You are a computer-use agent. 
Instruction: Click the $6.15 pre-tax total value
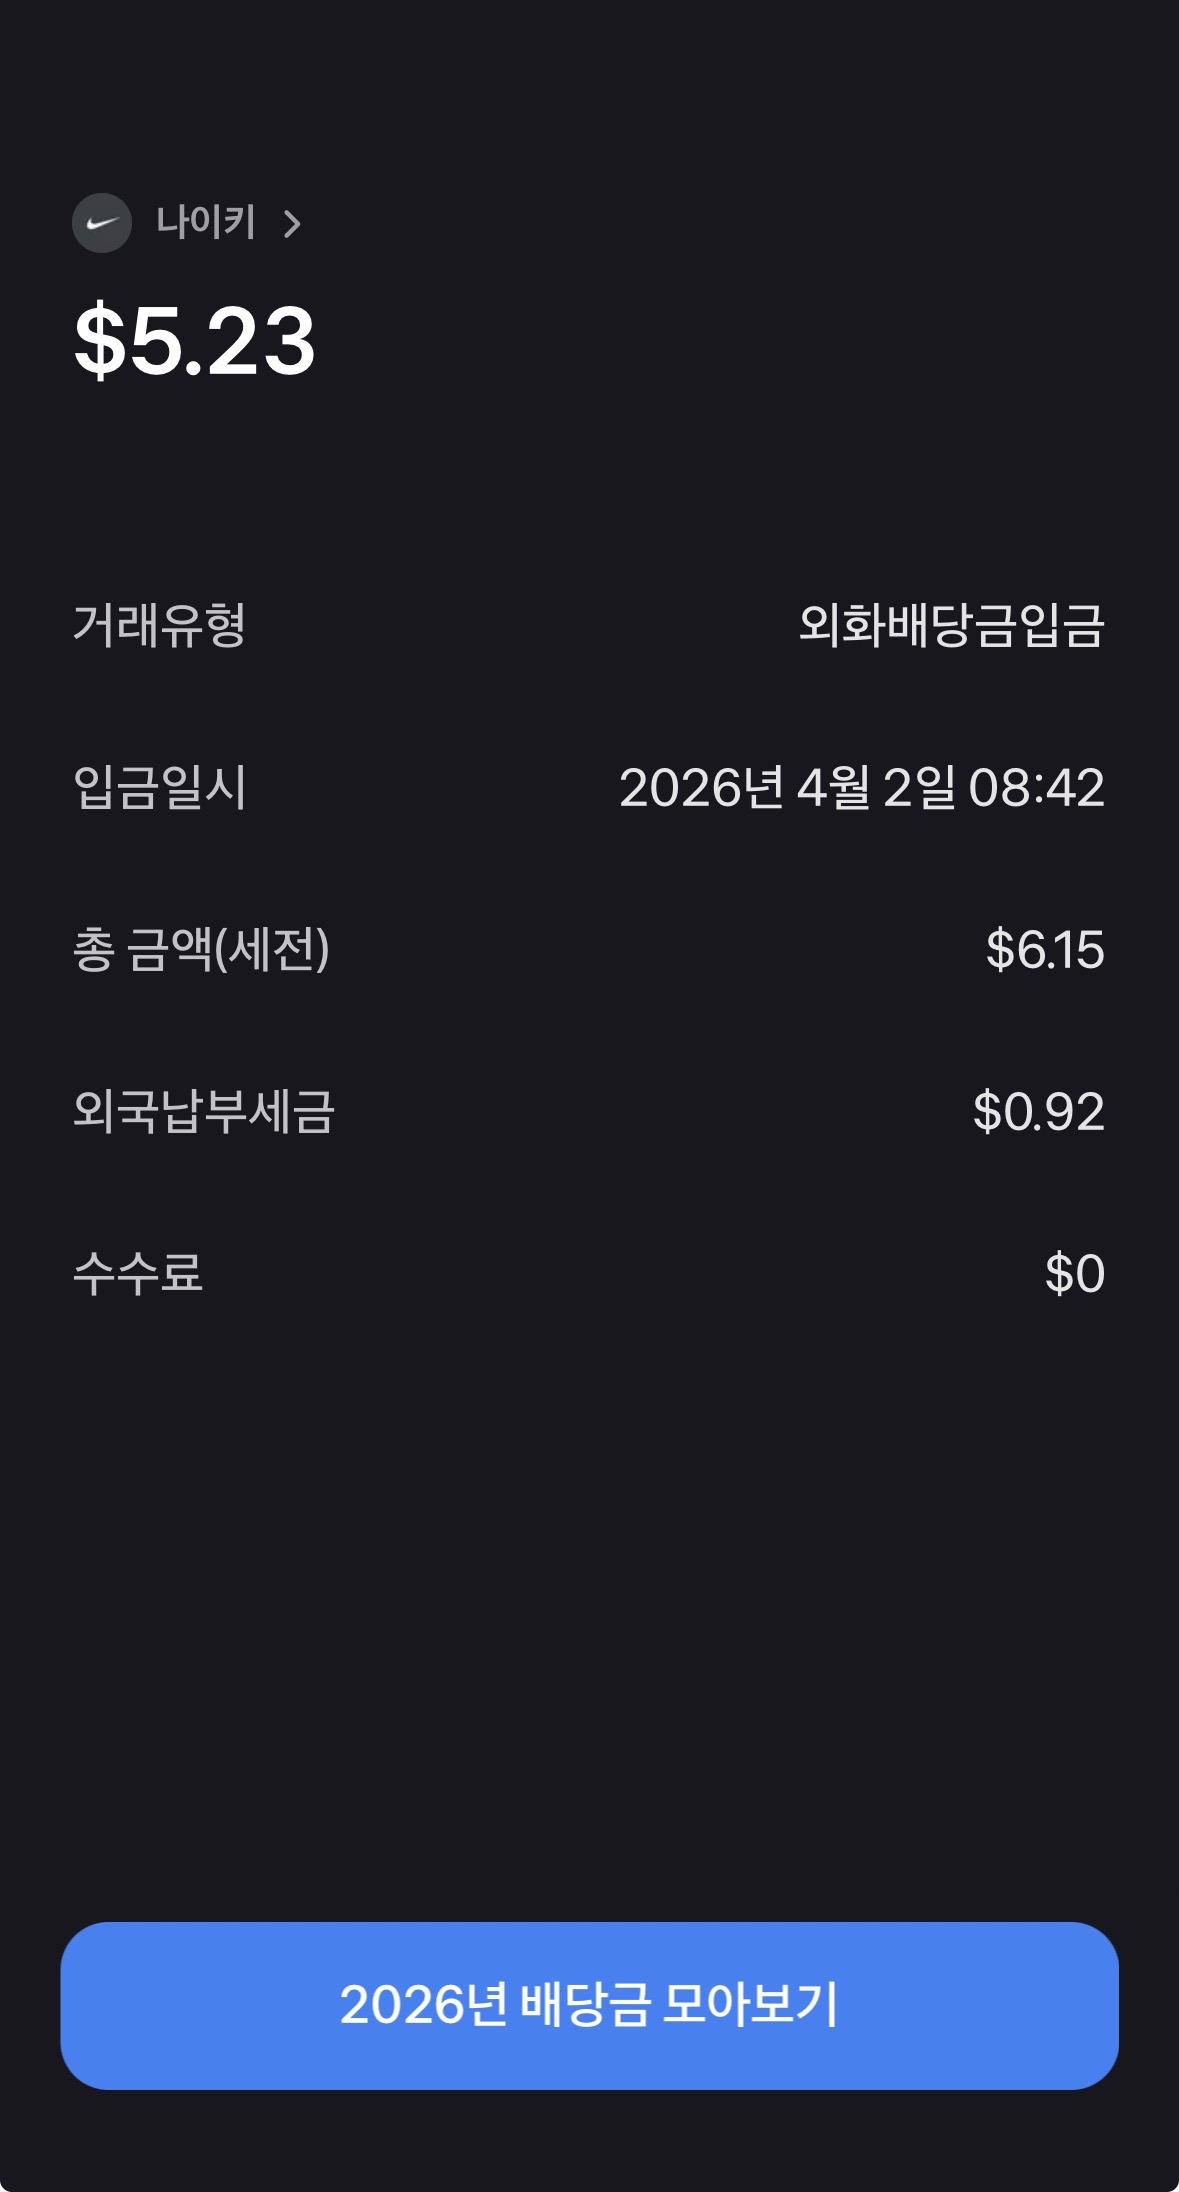[1045, 950]
